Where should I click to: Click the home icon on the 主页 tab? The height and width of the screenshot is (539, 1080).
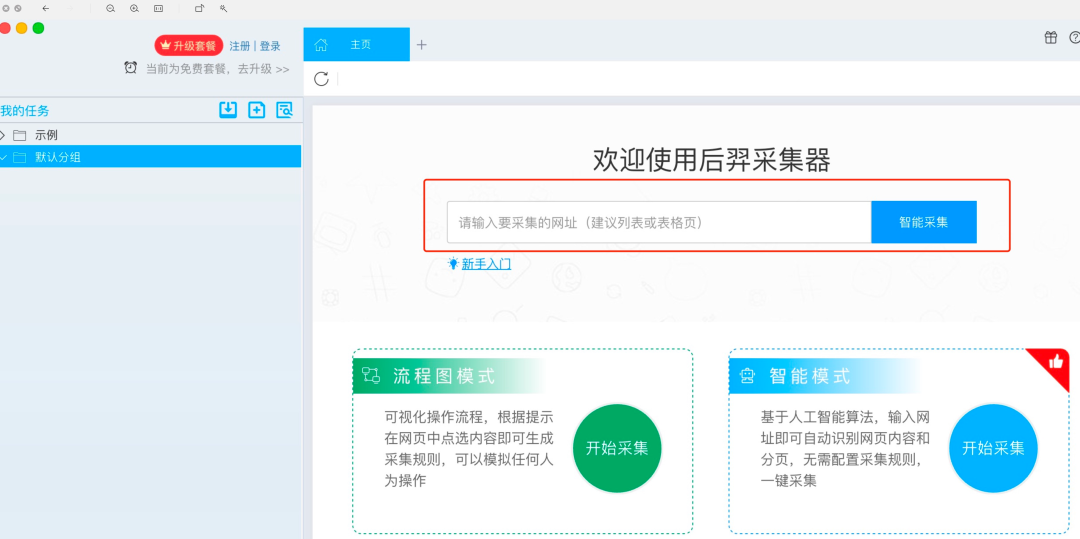click(320, 45)
